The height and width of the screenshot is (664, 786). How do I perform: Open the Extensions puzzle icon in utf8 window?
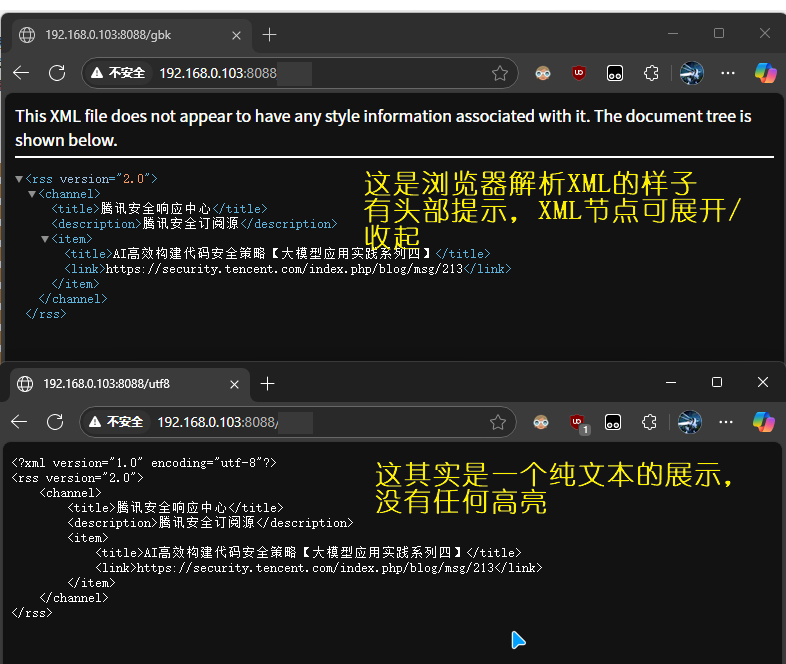click(x=649, y=422)
